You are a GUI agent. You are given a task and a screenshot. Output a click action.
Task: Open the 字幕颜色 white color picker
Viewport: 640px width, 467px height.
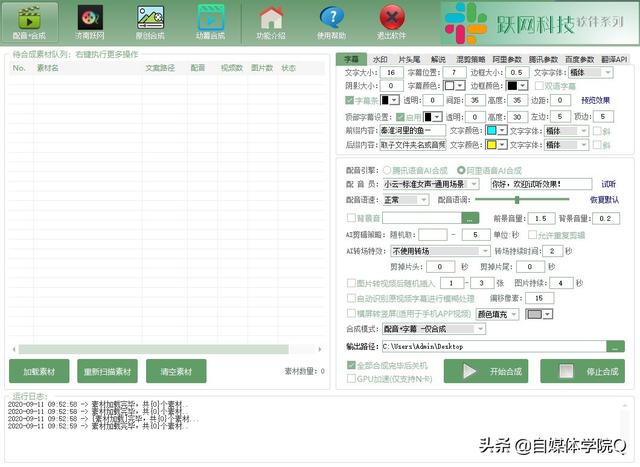454,86
